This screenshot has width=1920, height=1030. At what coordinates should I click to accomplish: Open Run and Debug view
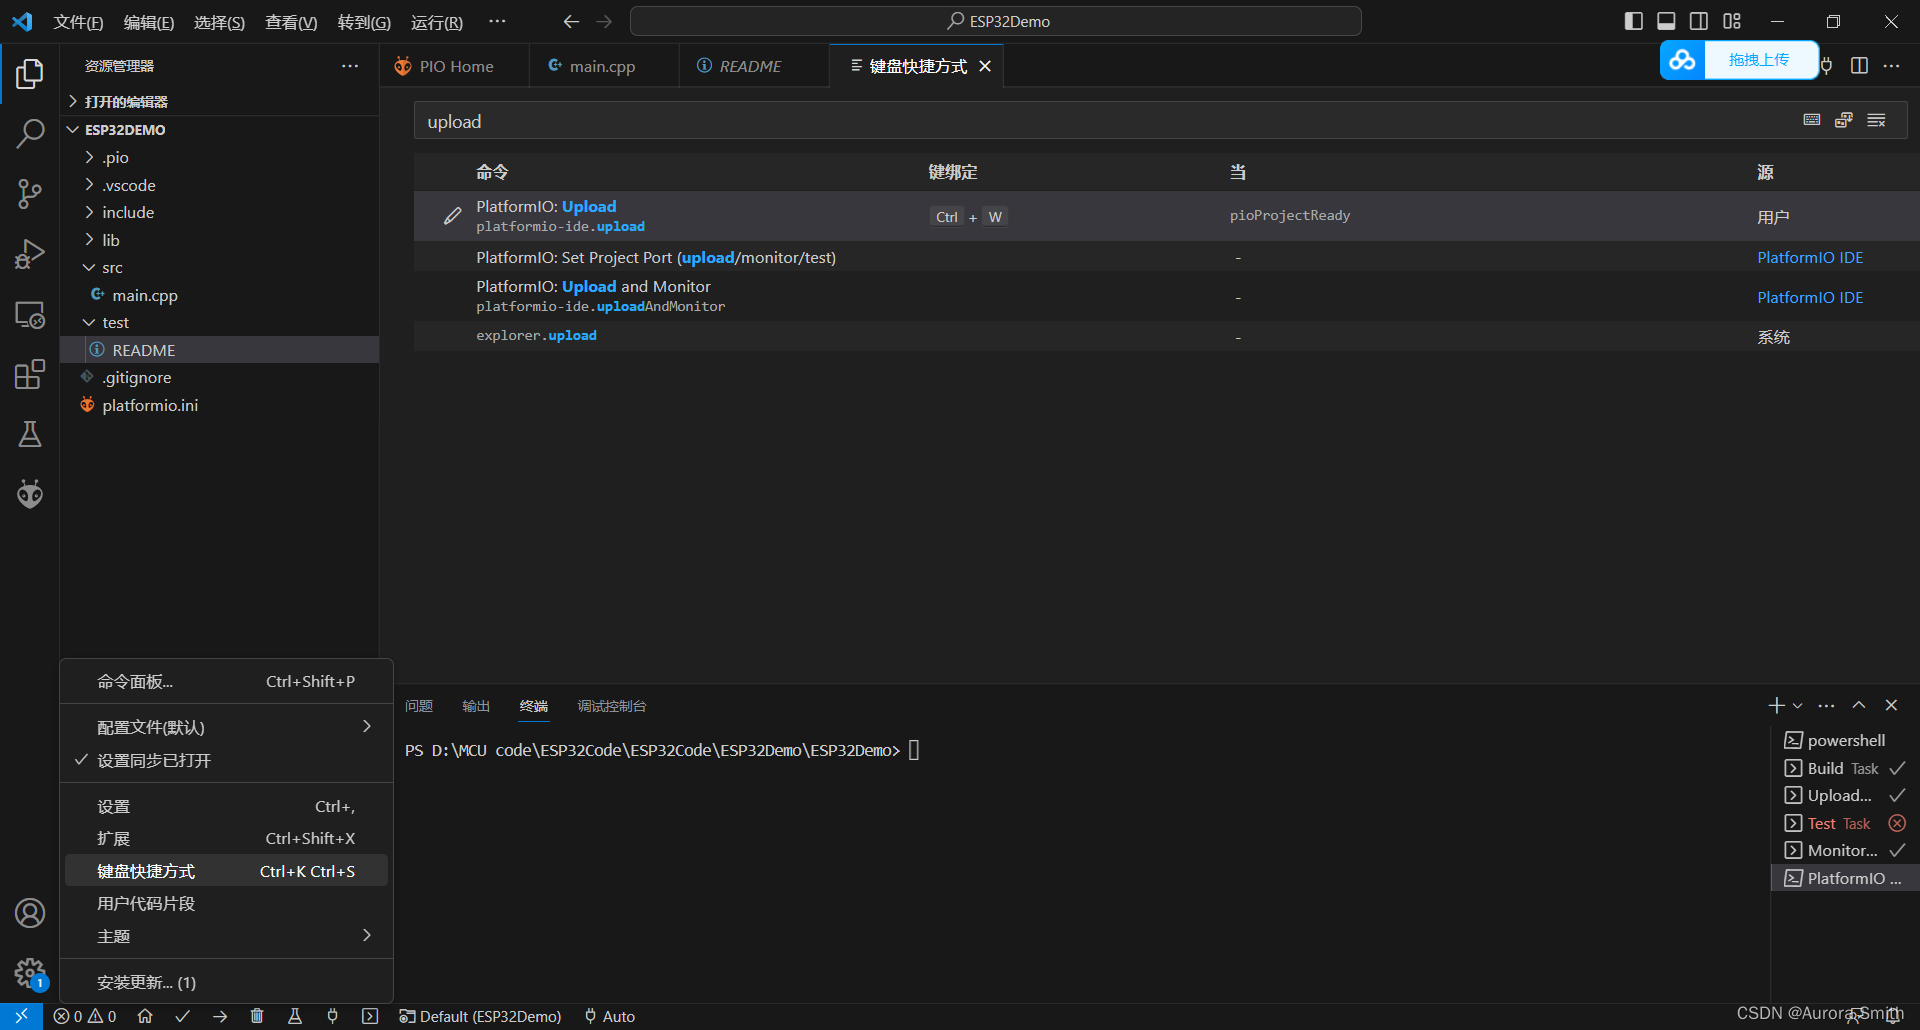pyautogui.click(x=30, y=254)
